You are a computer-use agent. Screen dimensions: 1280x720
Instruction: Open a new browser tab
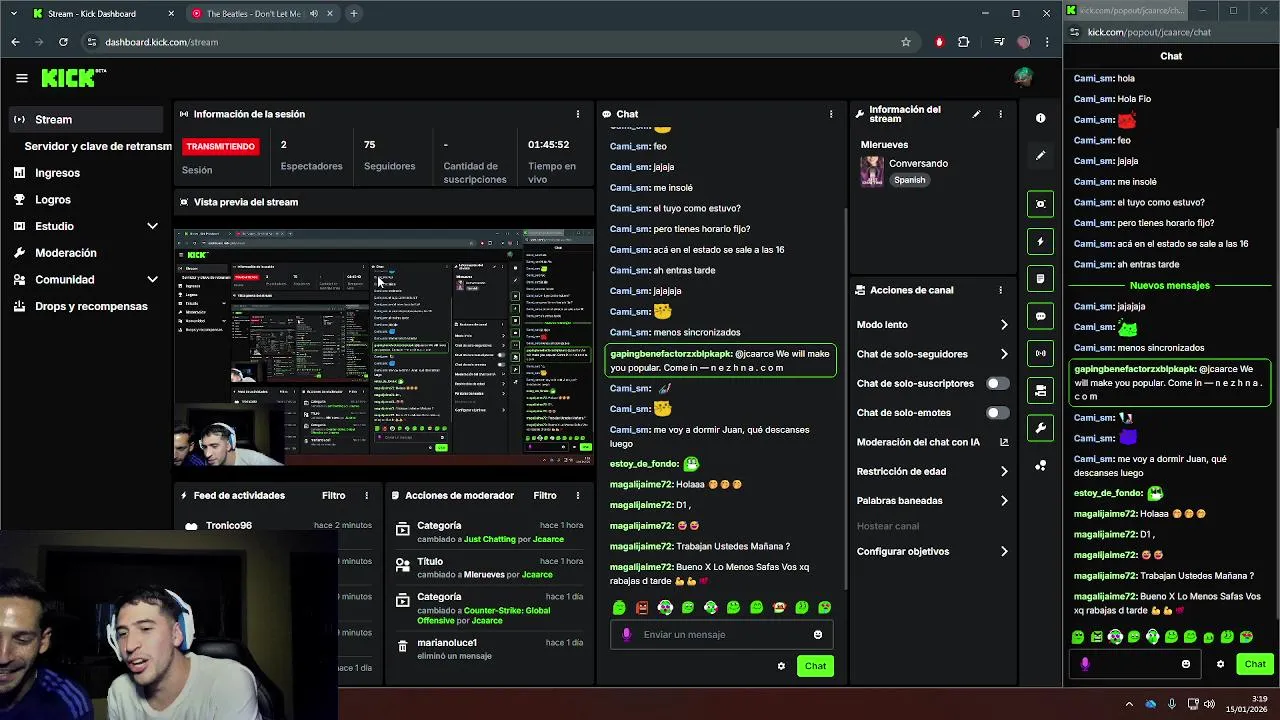353,14
